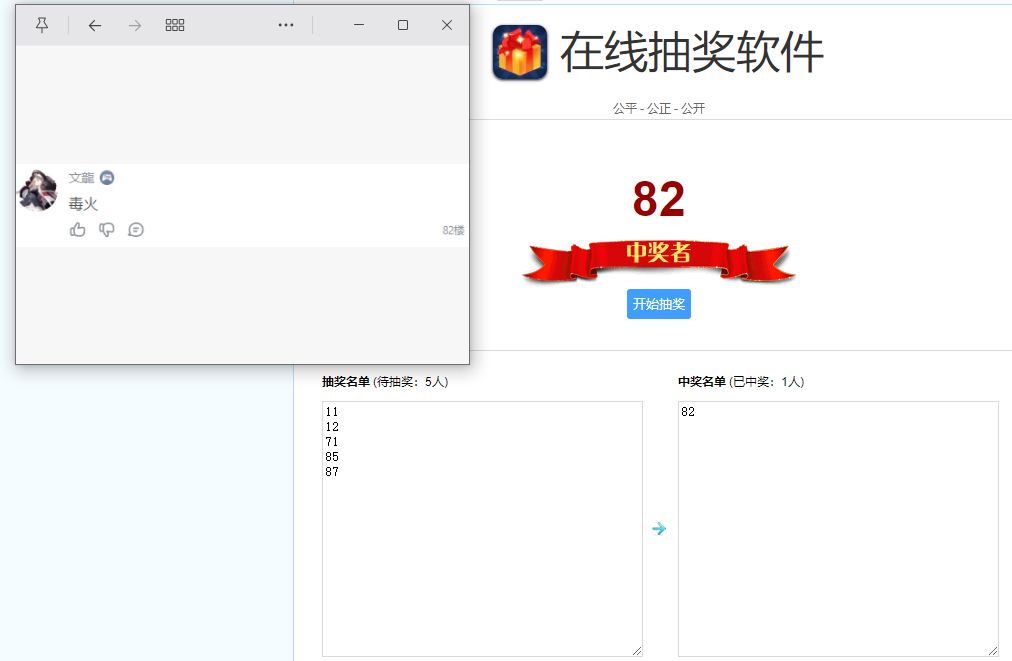Grab the resize handle of the 中奖名单 textarea
Viewport: 1012px width, 661px height.
click(993, 651)
